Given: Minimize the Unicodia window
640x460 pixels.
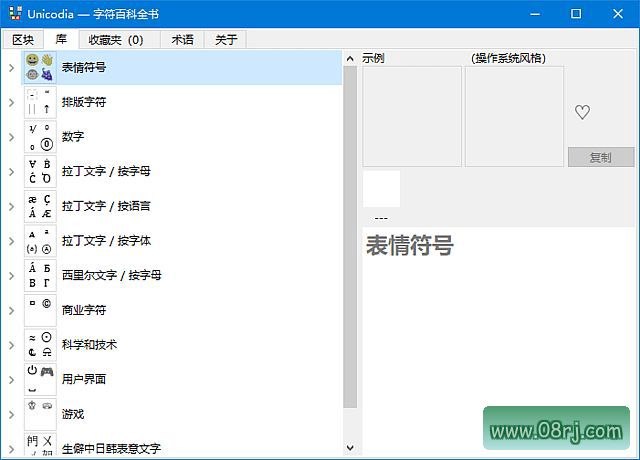Looking at the screenshot, I should 535,14.
